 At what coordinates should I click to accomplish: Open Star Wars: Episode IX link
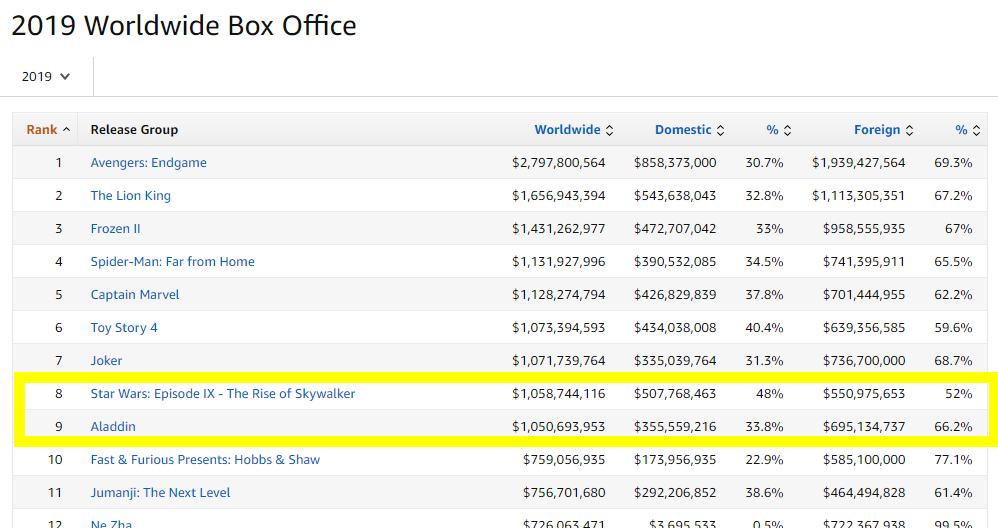tap(223, 394)
